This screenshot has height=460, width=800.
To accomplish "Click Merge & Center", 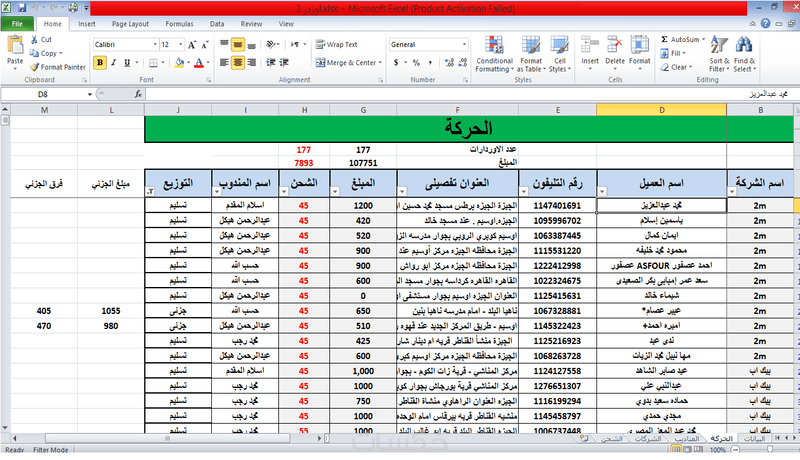I will click(x=348, y=63).
